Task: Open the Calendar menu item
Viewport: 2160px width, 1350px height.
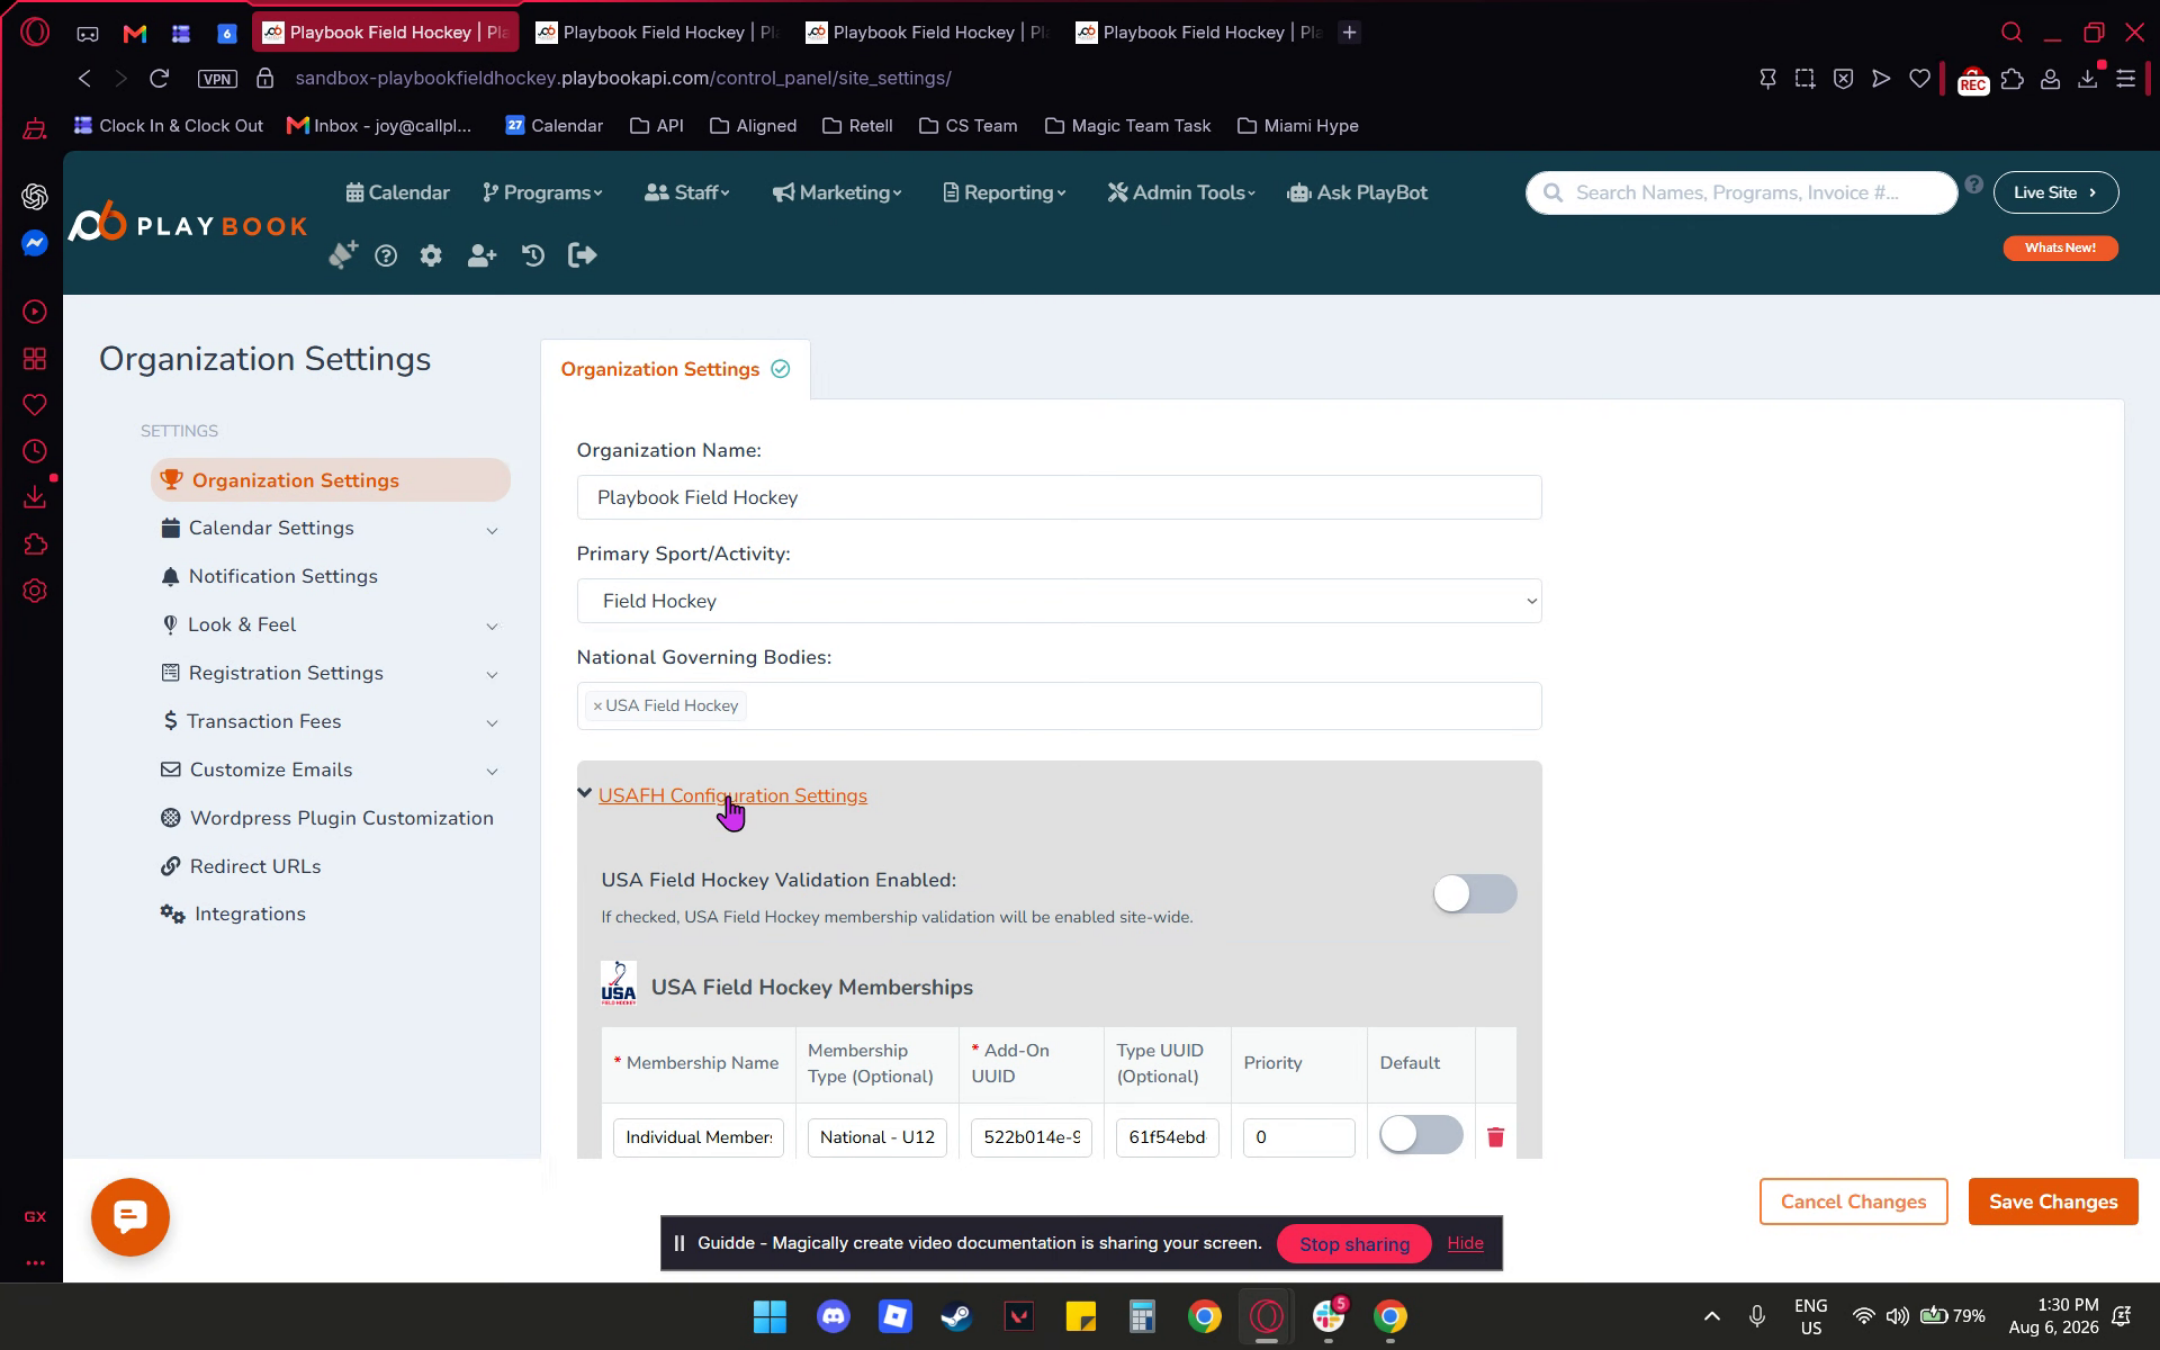Action: [x=398, y=192]
